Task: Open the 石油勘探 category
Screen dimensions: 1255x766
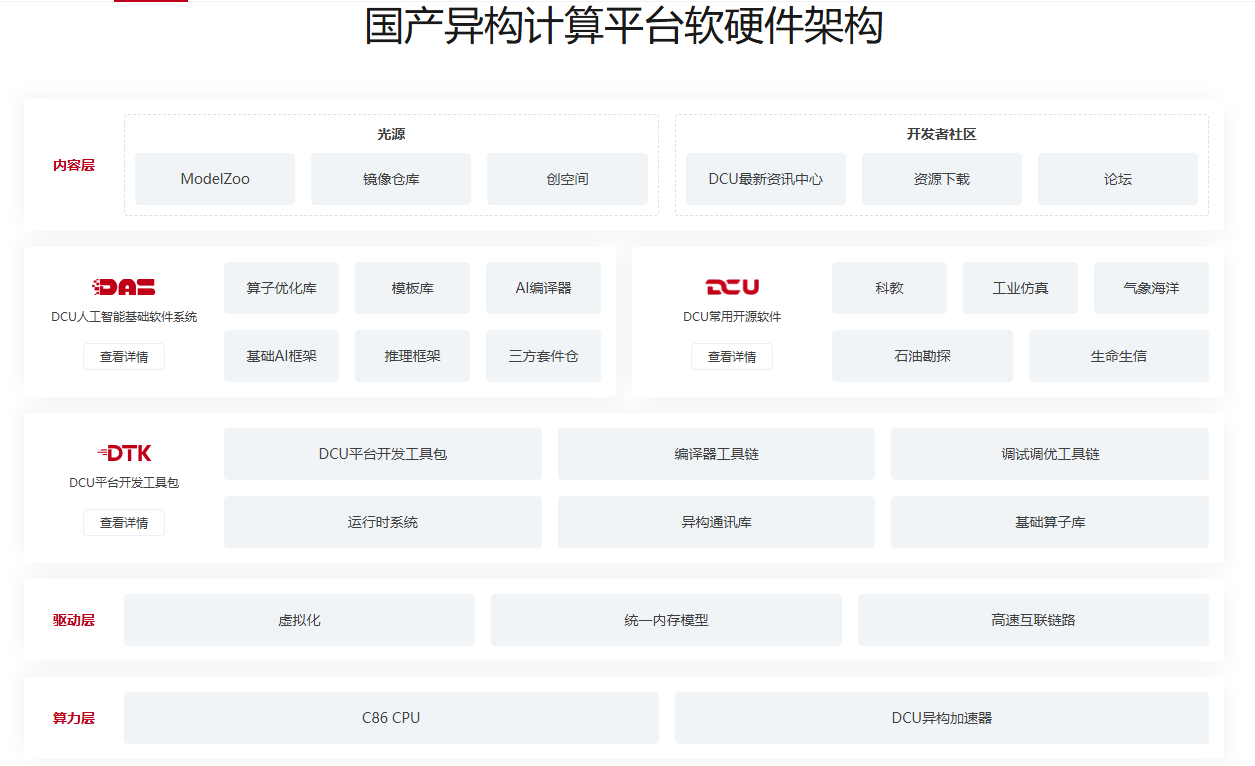Action: (922, 356)
